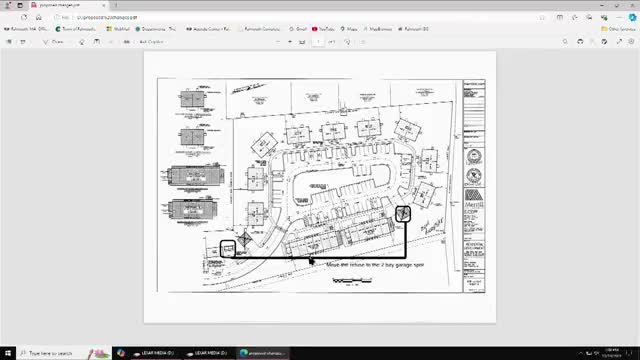This screenshot has width=640, height=360.
Task: Open the PDF table of contents panel
Action: [x=9, y=42]
